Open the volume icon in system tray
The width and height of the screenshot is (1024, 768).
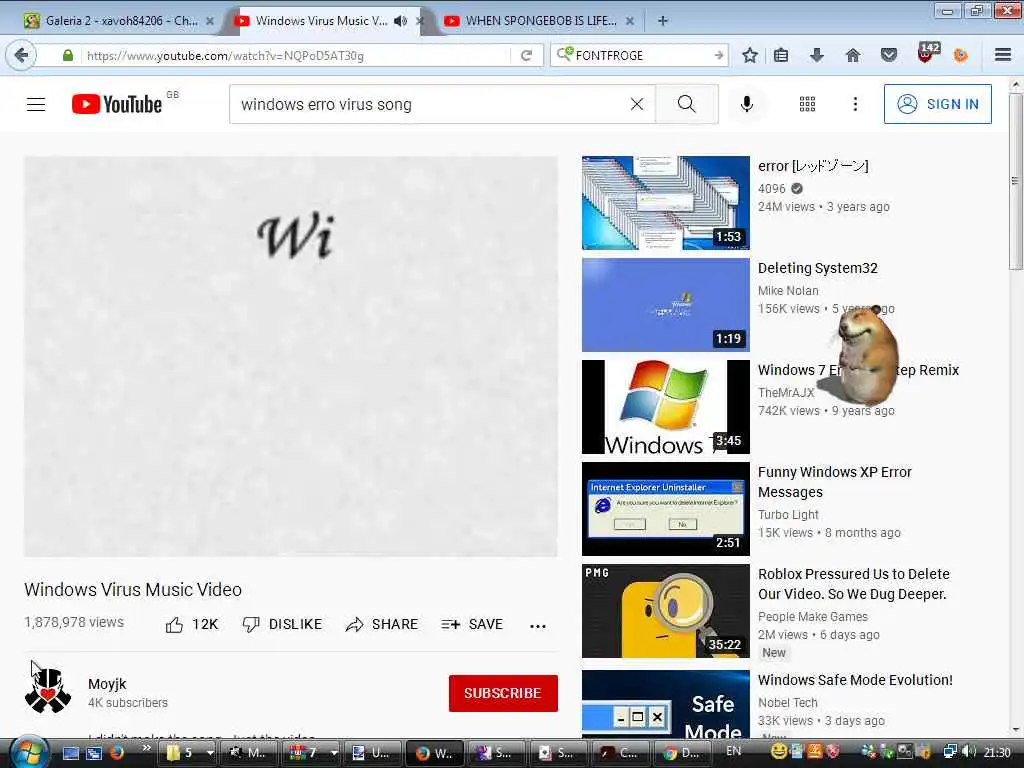click(x=969, y=752)
